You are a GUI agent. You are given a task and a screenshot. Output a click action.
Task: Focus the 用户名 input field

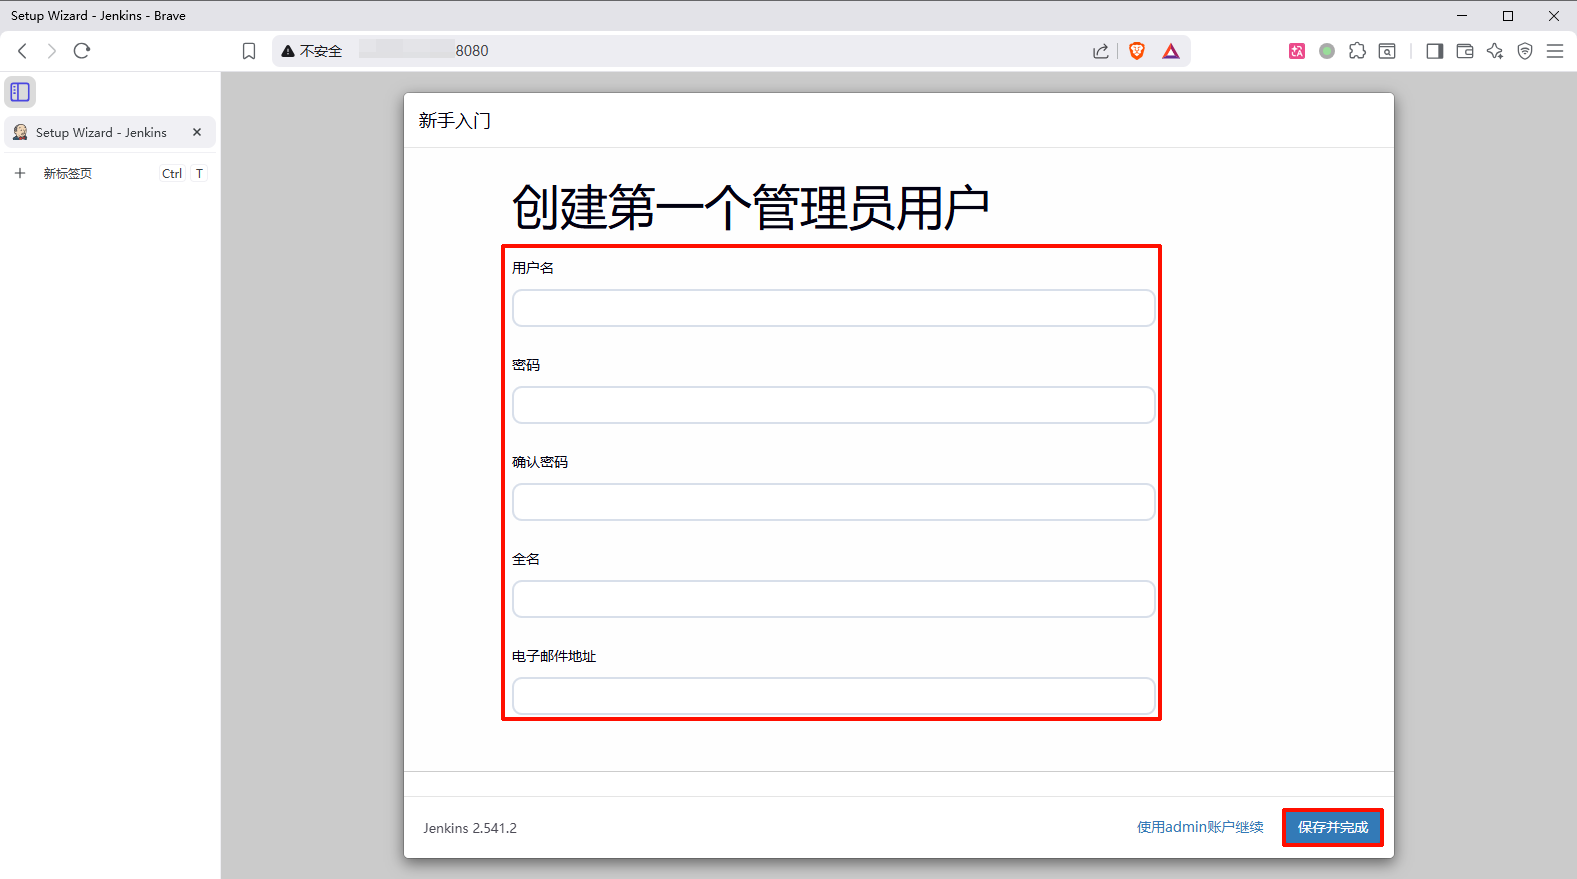[x=833, y=308]
